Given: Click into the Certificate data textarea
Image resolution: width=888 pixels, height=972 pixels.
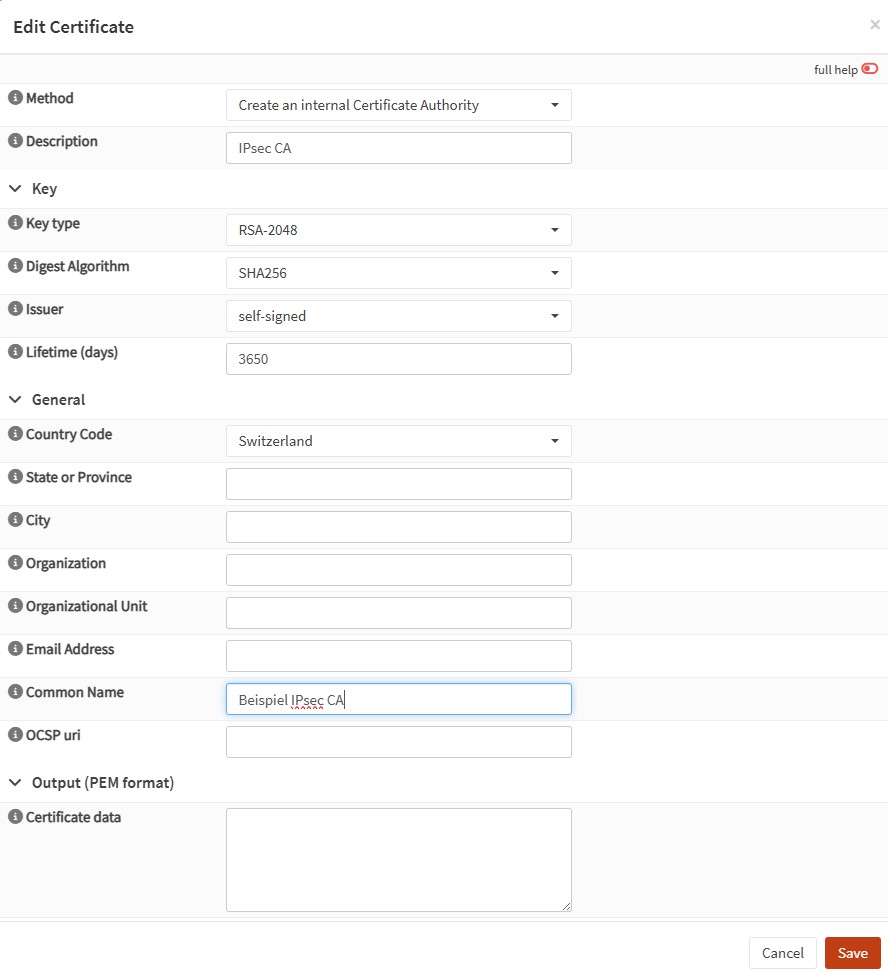Looking at the screenshot, I should click(x=398, y=860).
